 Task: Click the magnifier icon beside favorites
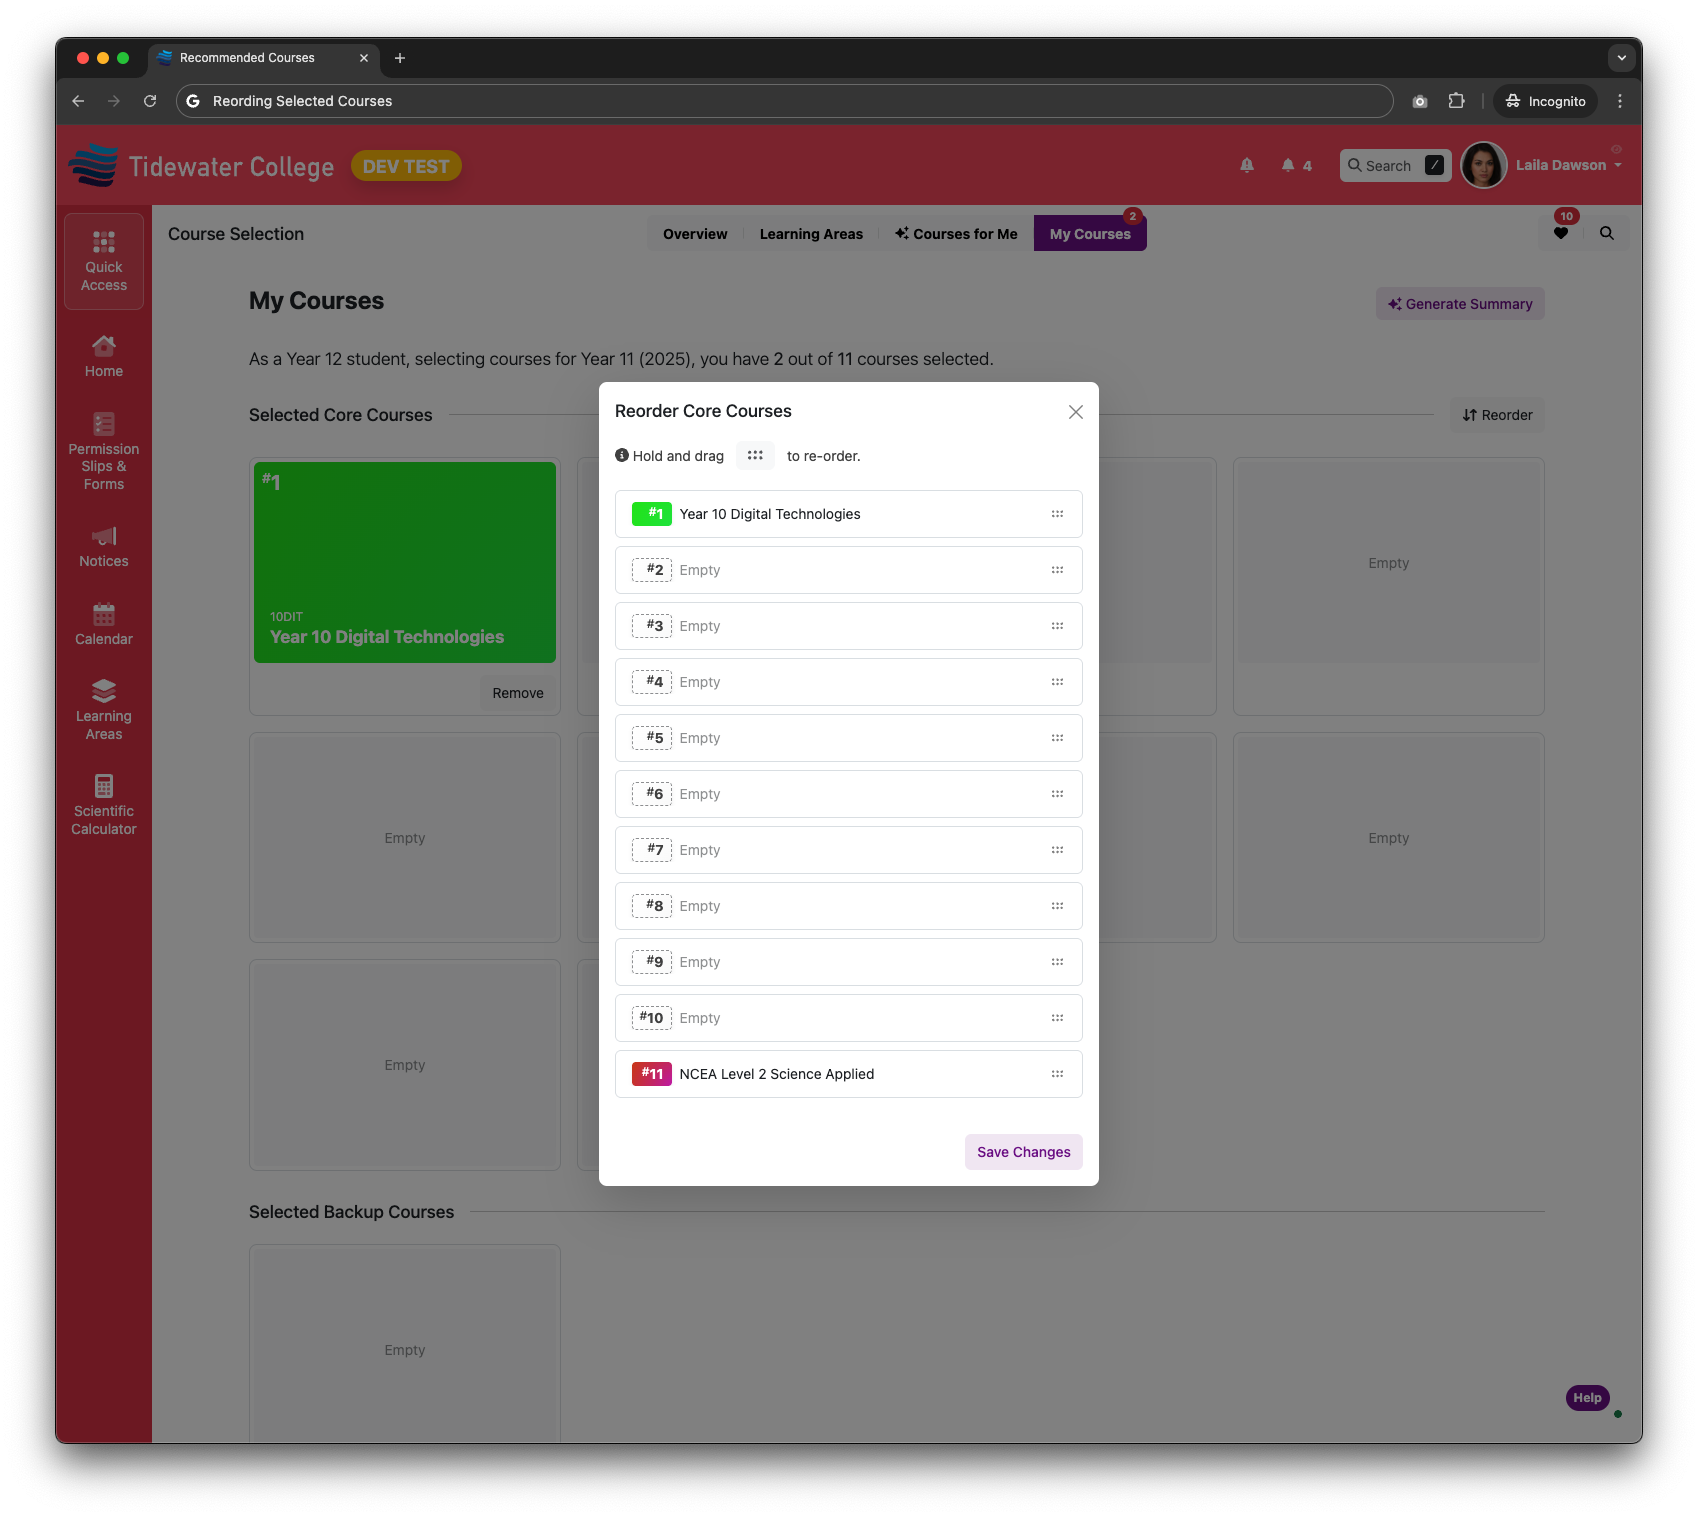[1607, 233]
